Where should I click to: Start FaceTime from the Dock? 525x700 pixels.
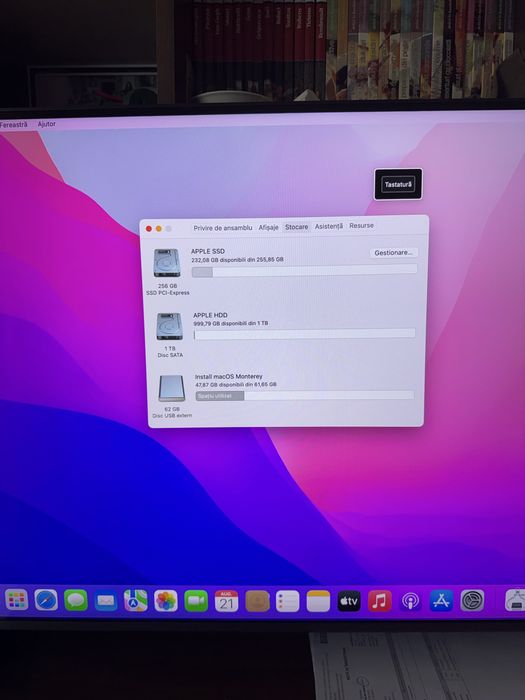[196, 601]
